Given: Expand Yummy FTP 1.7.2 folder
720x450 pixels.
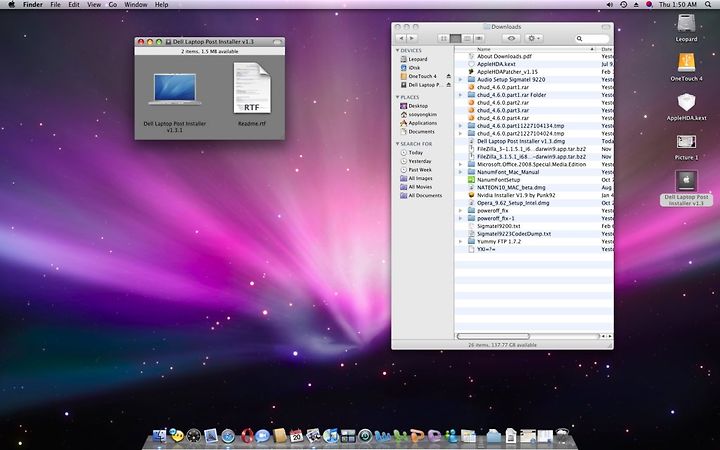Looking at the screenshot, I should [461, 242].
